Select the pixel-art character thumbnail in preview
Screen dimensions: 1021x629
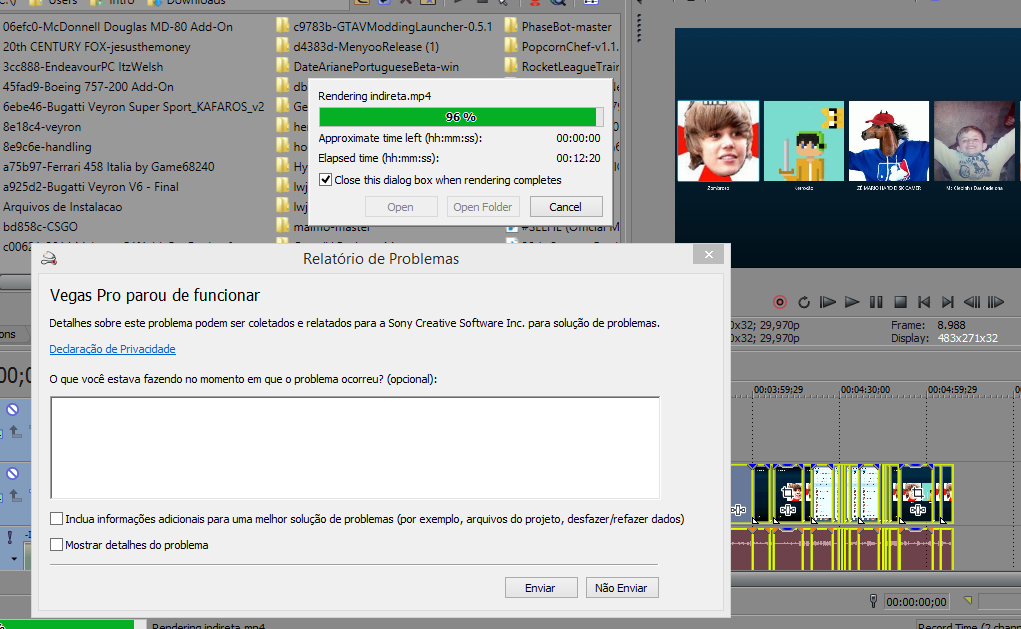click(x=804, y=141)
